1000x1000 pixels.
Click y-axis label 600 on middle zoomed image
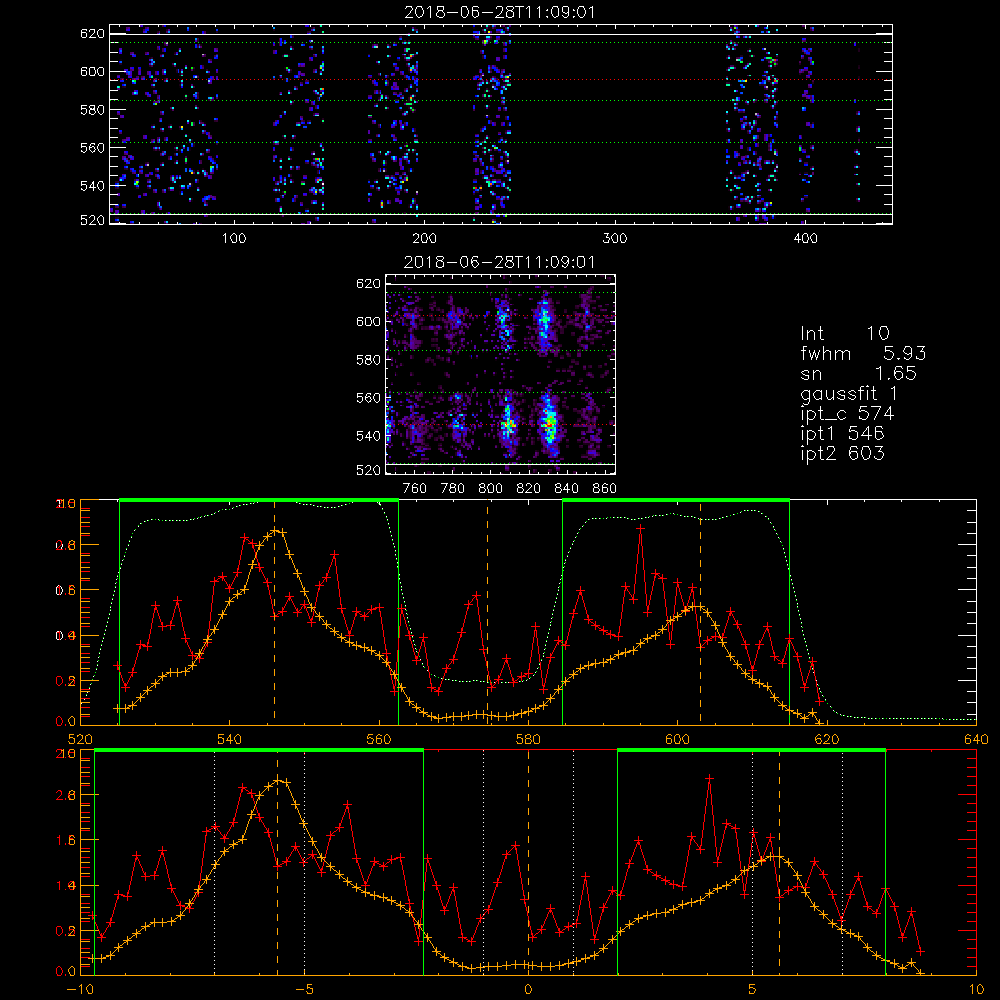coord(369,321)
